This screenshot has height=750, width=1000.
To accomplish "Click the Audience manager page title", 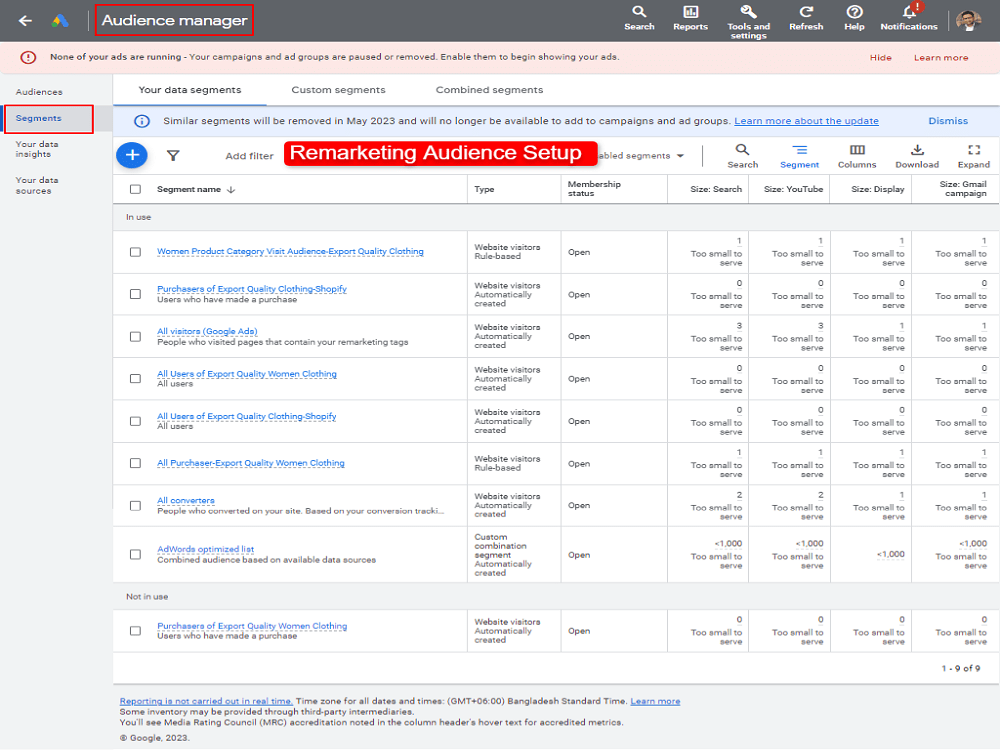I will click(x=174, y=20).
